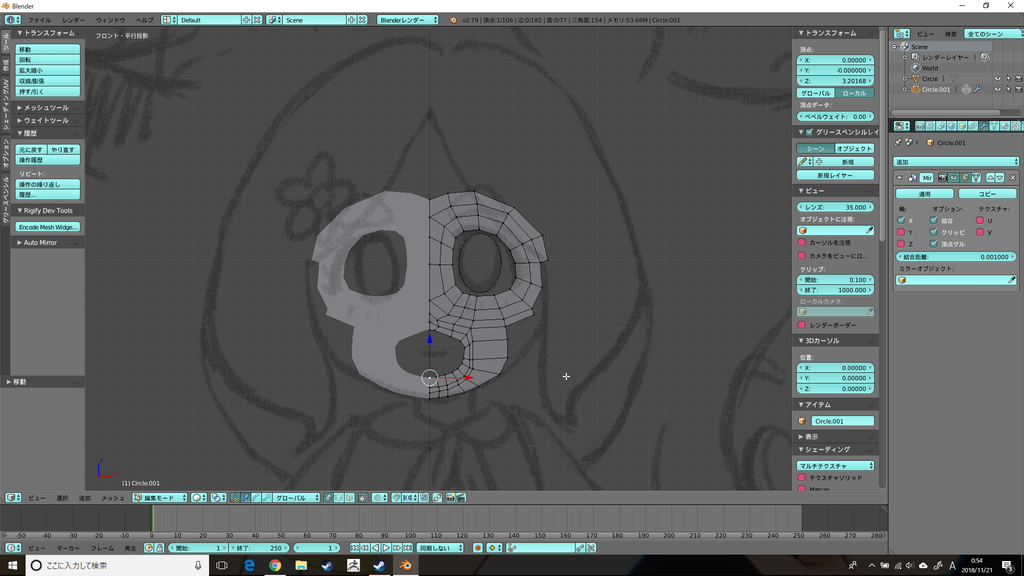Add a new scene with plus icon
The width and height of the screenshot is (1024, 576).
click(351, 20)
